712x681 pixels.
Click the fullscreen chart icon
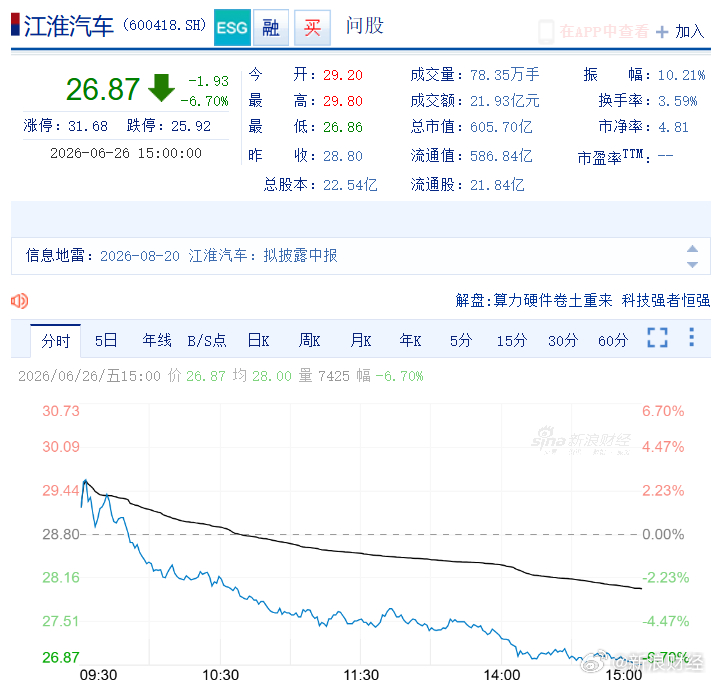tap(657, 337)
